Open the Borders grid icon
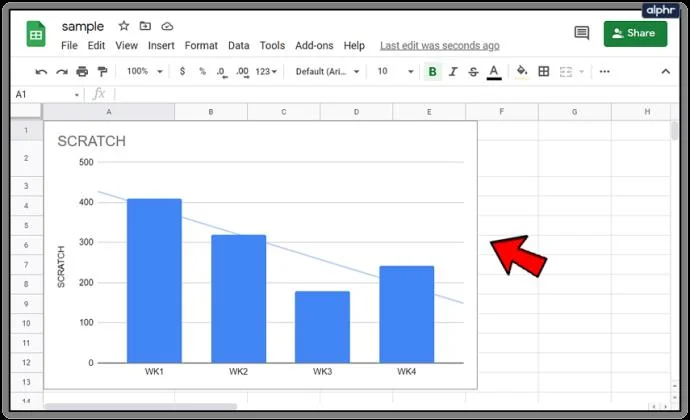Image resolution: width=690 pixels, height=420 pixels. (543, 71)
